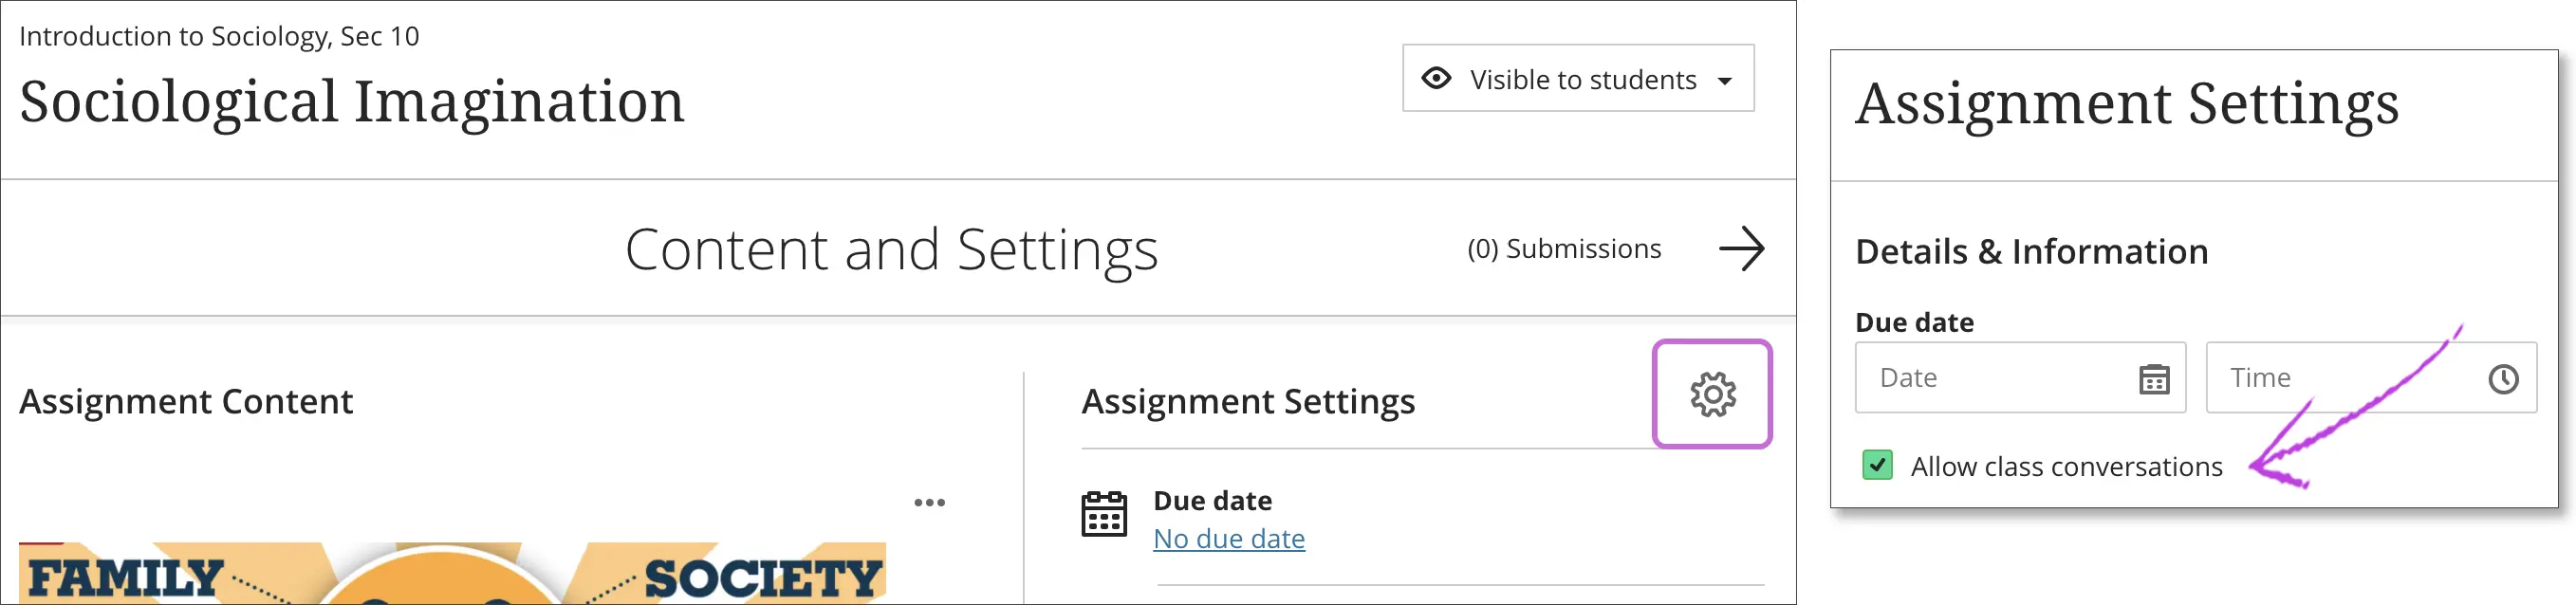Click the Sociological Imagination title
The height and width of the screenshot is (605, 2576).
click(351, 102)
